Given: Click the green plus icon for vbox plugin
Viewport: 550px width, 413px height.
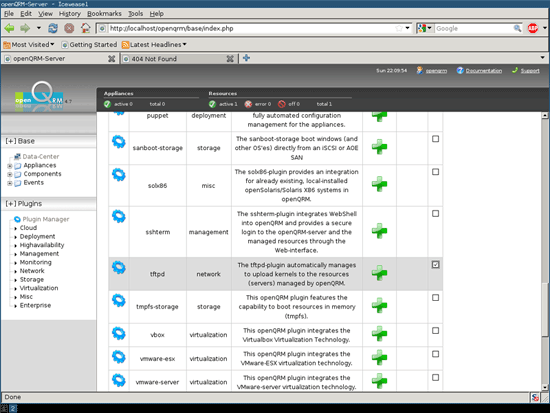Looking at the screenshot, I should coord(379,334).
